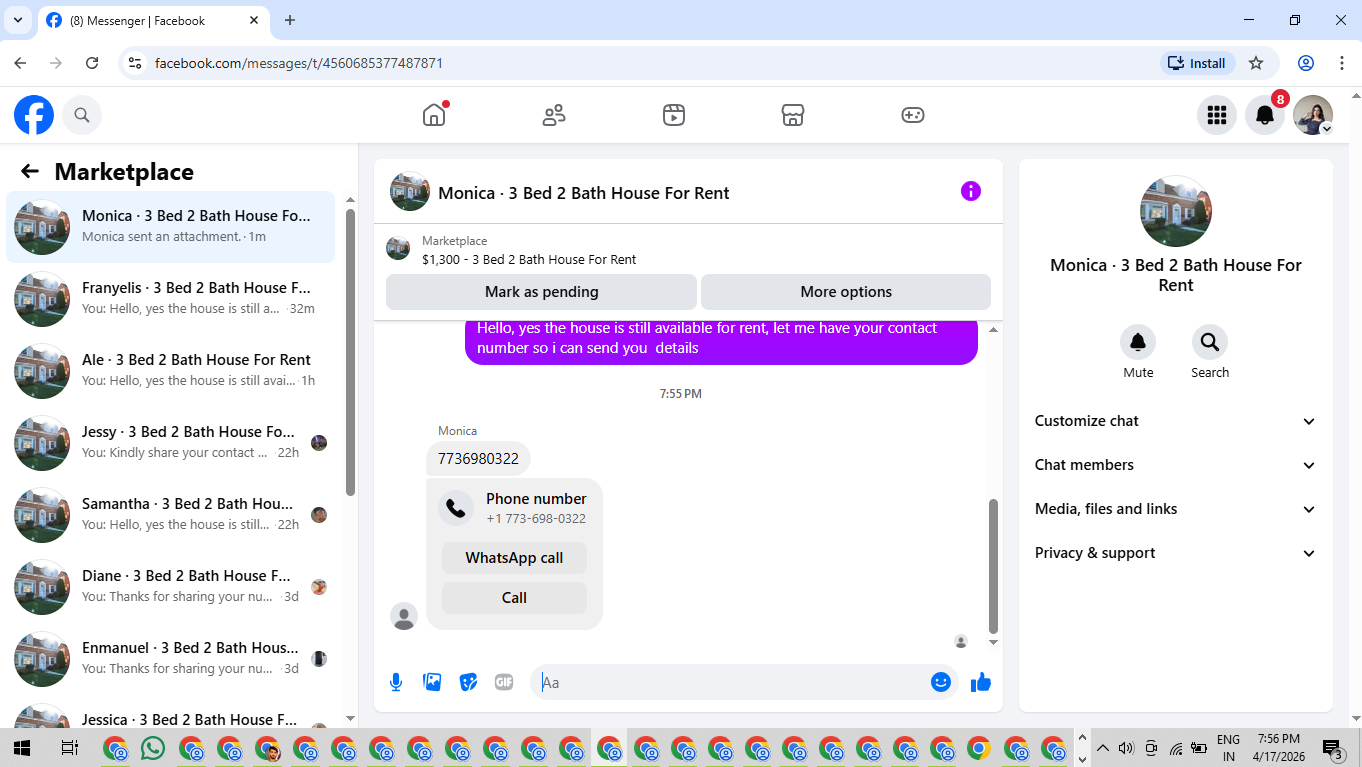Click Mark as pending
1362x767 pixels.
541,292
